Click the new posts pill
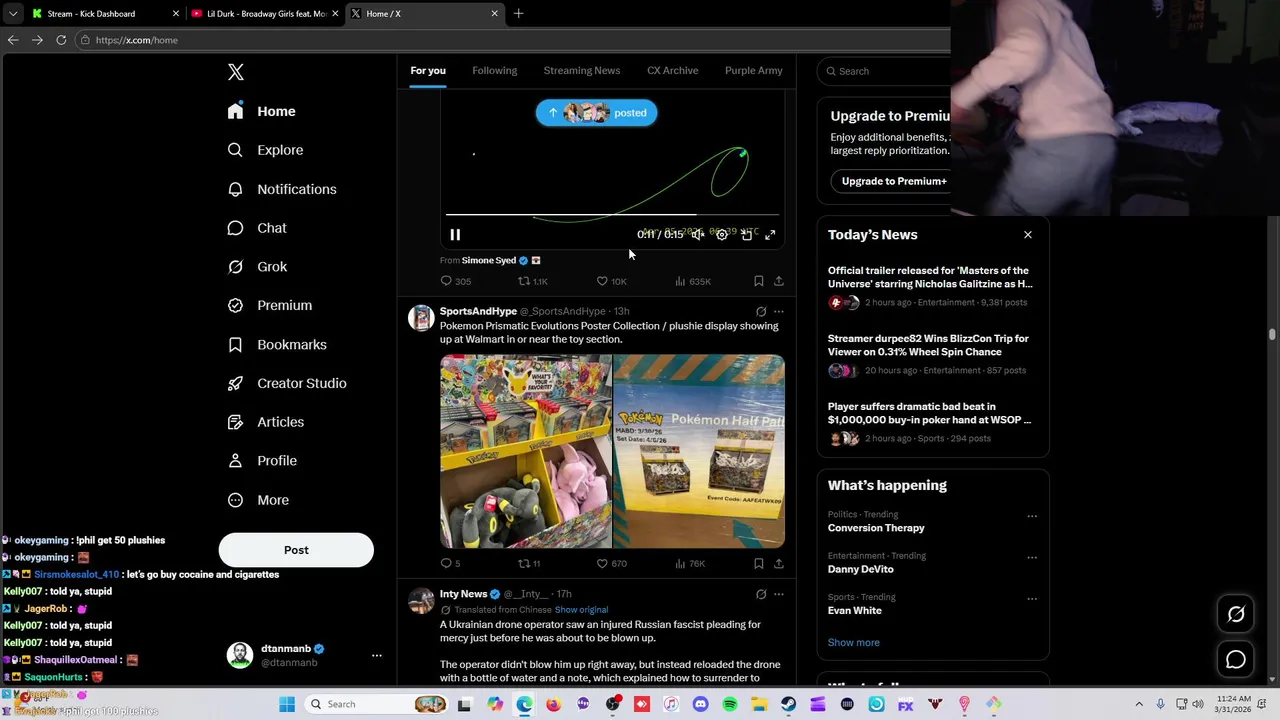 (596, 113)
